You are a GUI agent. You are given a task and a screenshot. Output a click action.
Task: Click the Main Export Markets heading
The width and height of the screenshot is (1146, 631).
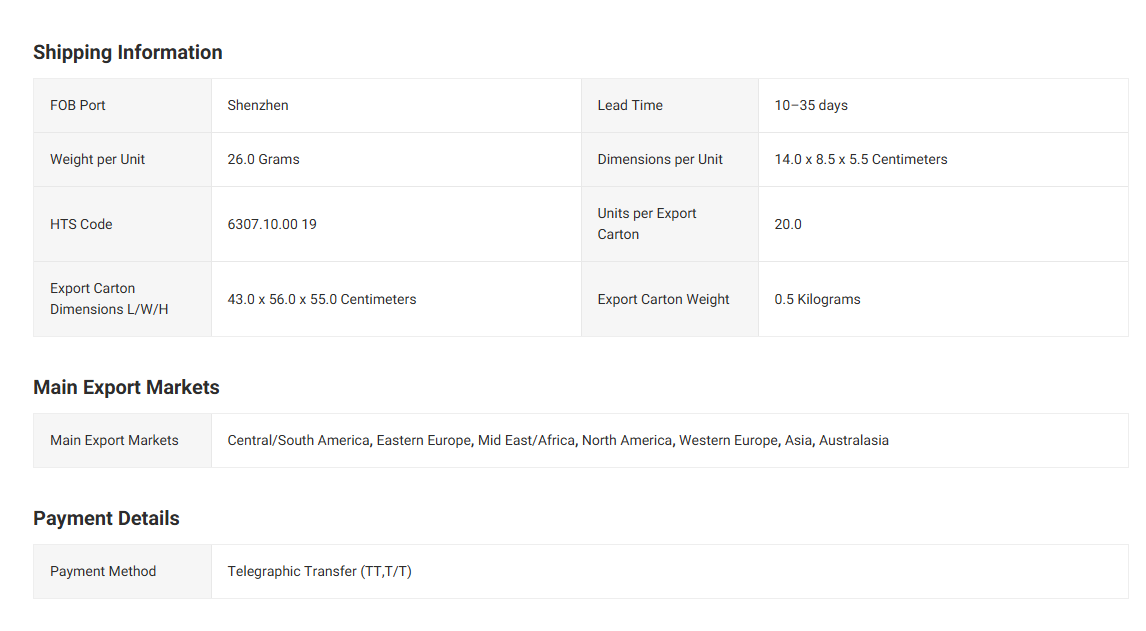click(126, 387)
